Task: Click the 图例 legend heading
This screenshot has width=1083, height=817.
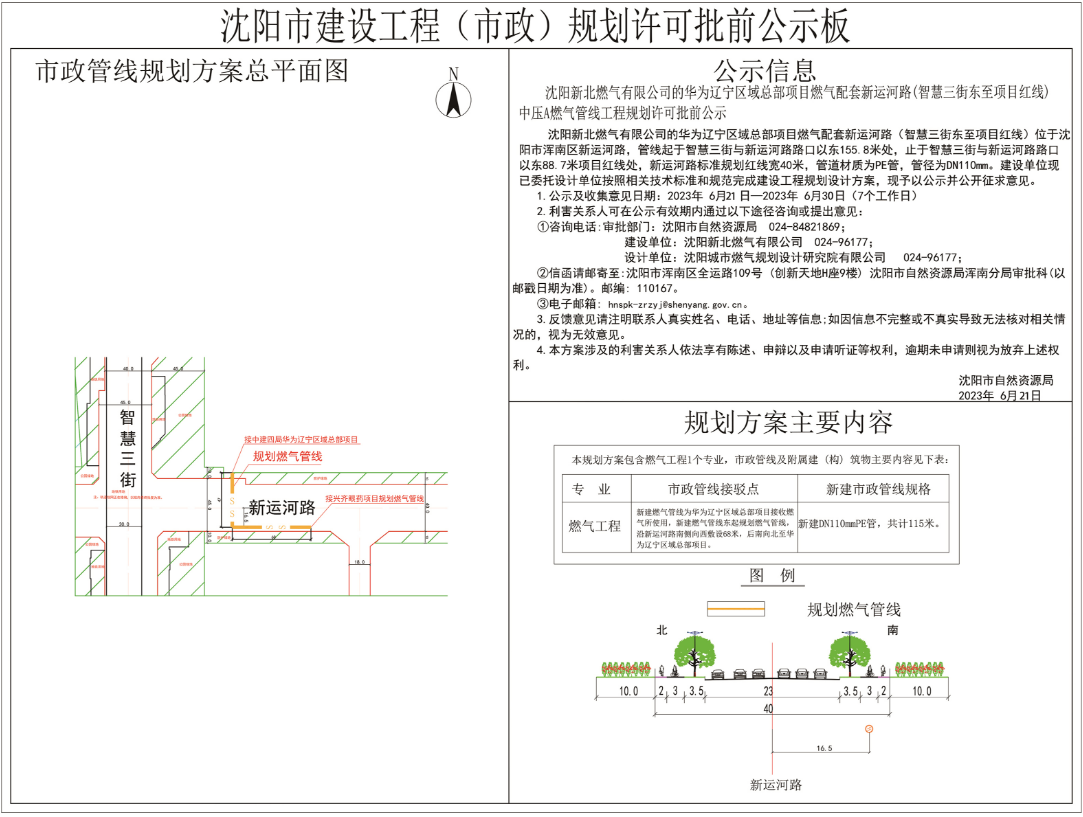Action: pyautogui.click(x=772, y=575)
